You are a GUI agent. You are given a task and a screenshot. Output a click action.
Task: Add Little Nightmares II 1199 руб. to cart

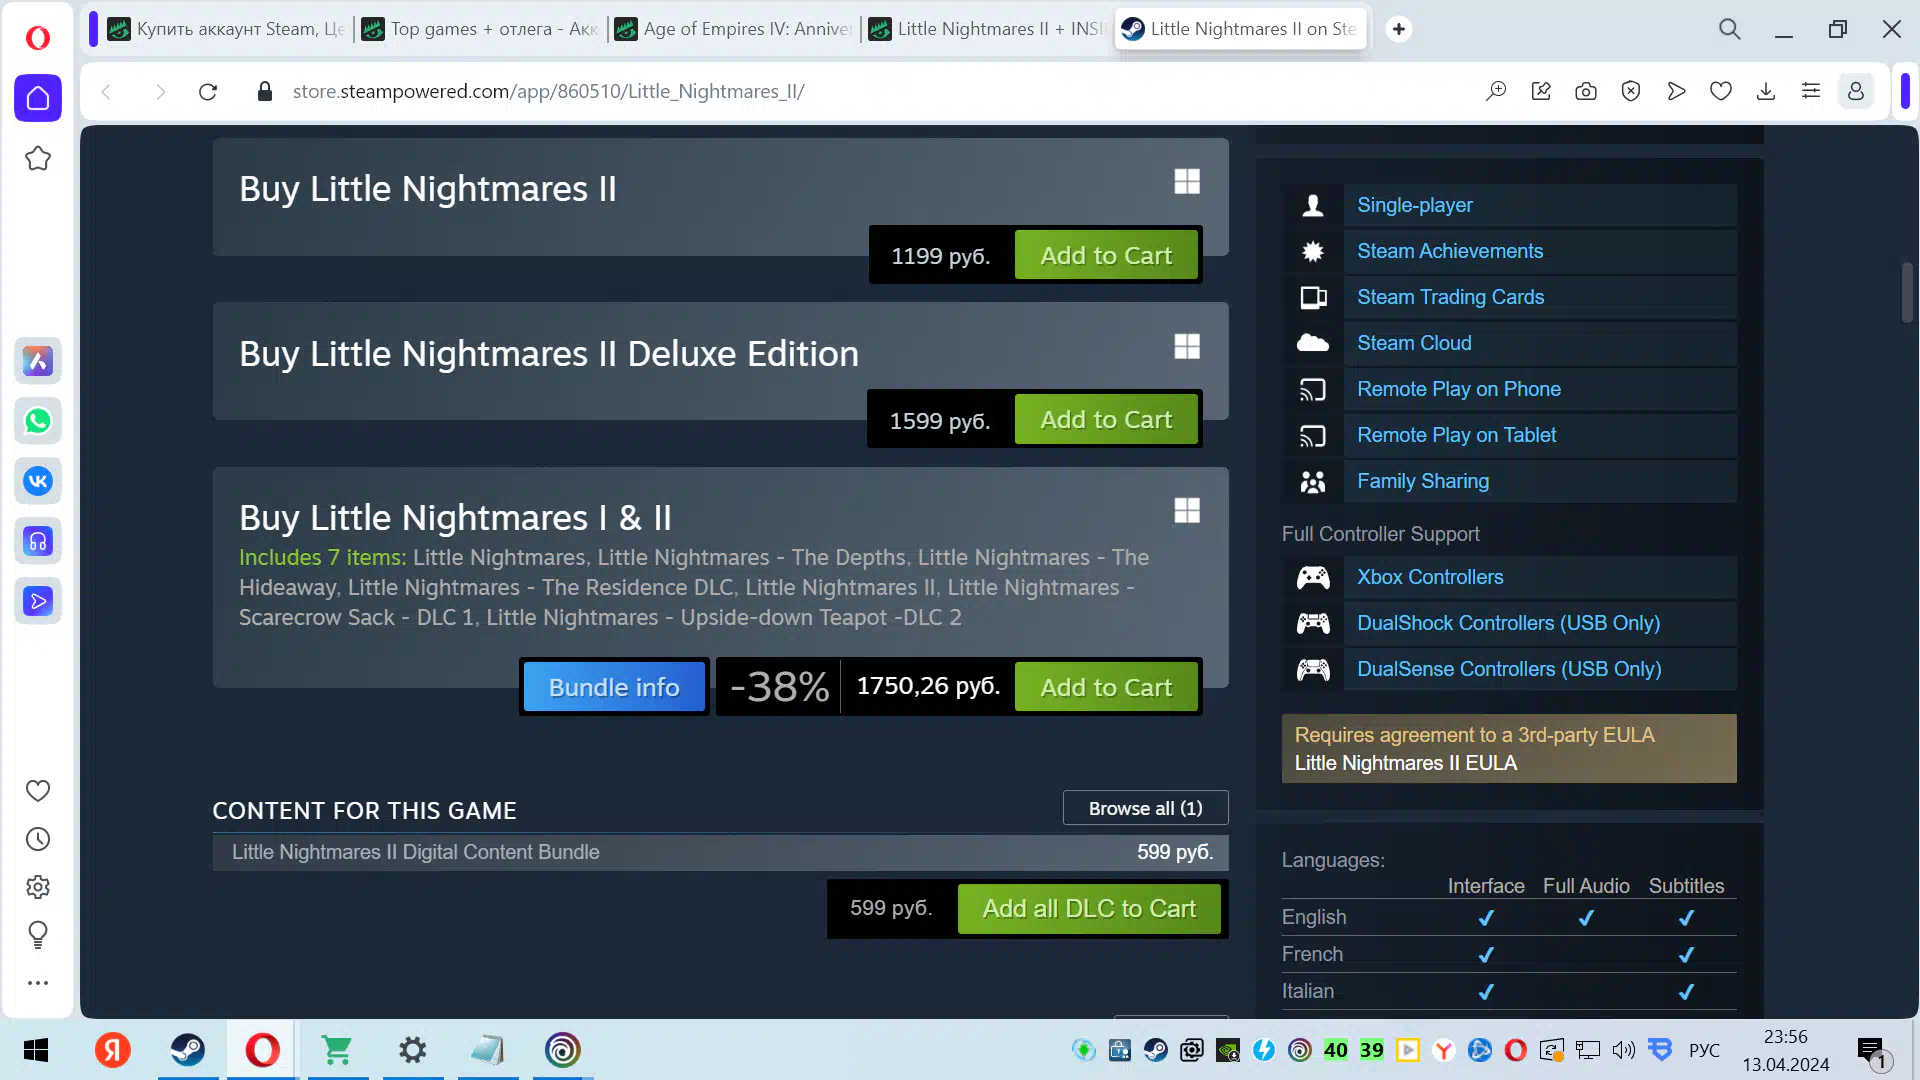click(x=1106, y=255)
